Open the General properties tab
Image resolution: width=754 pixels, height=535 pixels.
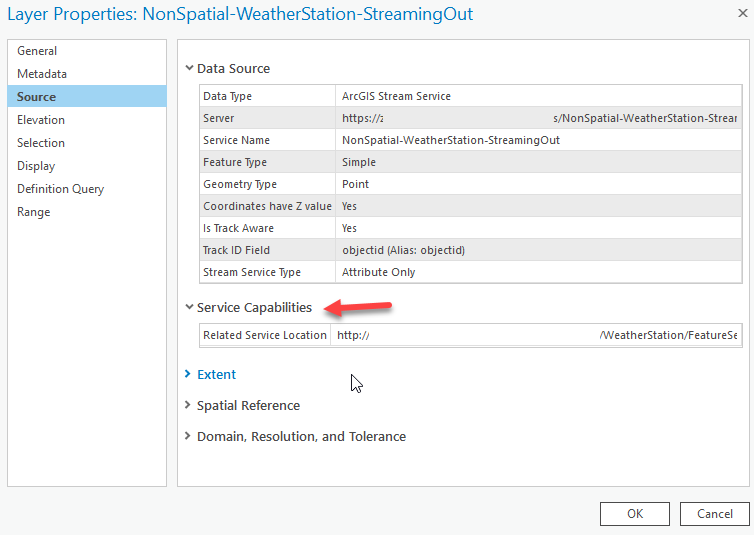pos(37,51)
